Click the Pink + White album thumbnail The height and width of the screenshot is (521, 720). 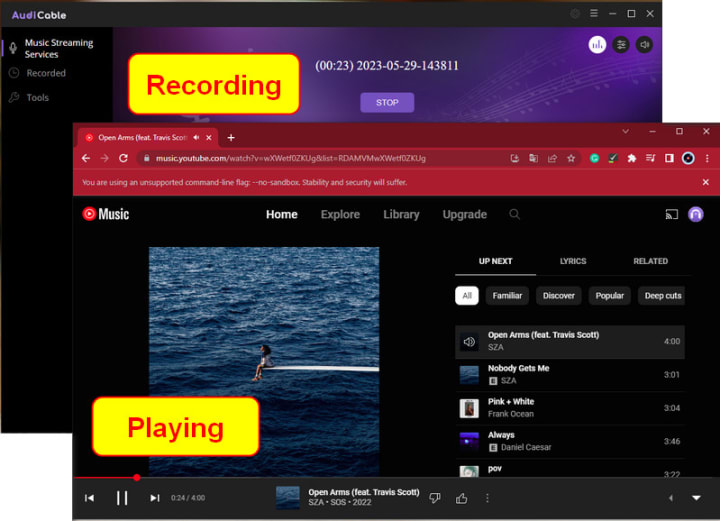coord(469,408)
